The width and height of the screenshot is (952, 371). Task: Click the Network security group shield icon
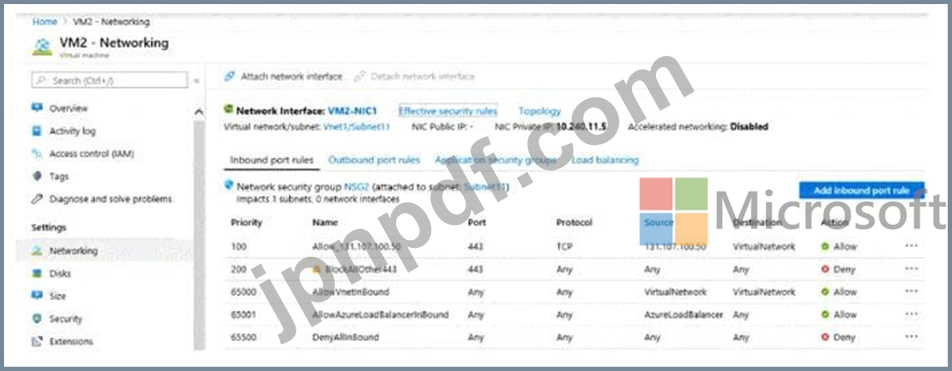(228, 185)
